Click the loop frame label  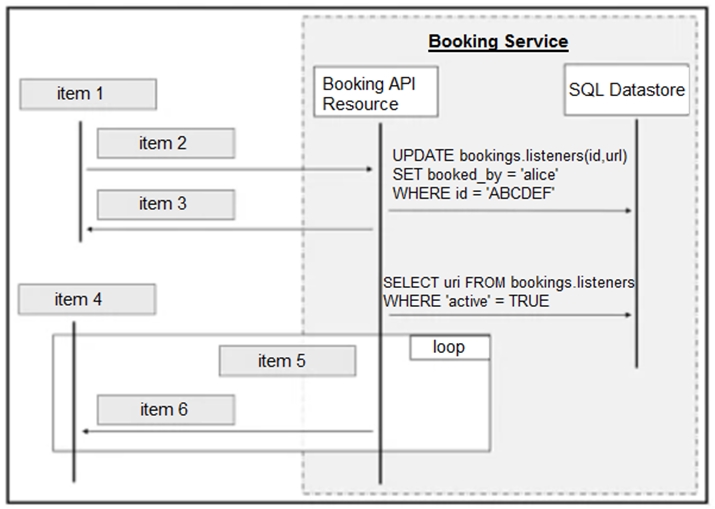[449, 347]
